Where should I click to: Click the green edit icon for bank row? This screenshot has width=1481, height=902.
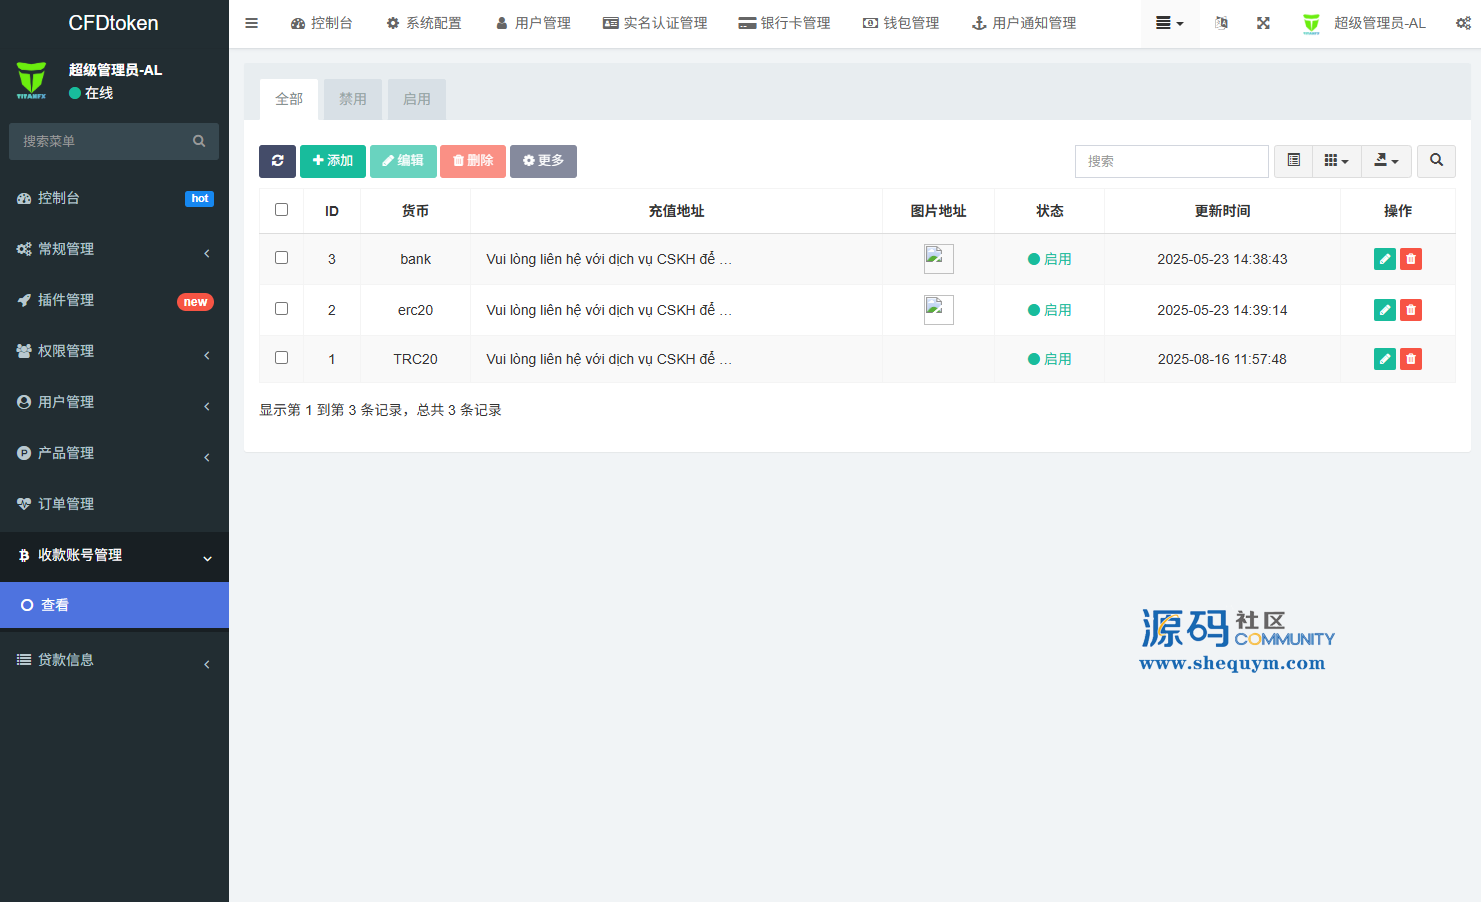point(1384,259)
